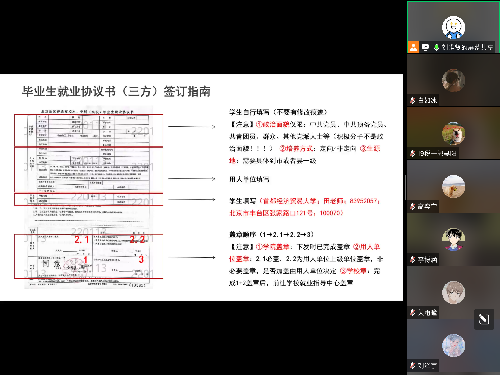Click name label under beach dog avatar
This screenshot has height=375, width=500.
point(427,206)
